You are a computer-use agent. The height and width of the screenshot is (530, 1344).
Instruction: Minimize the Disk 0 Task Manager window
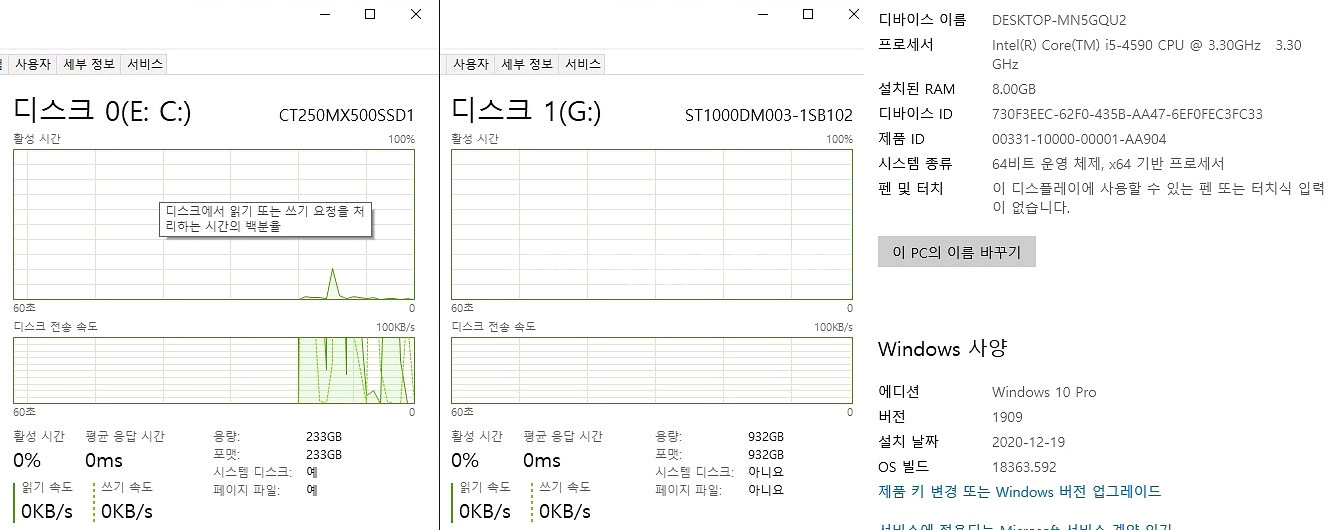pos(324,15)
